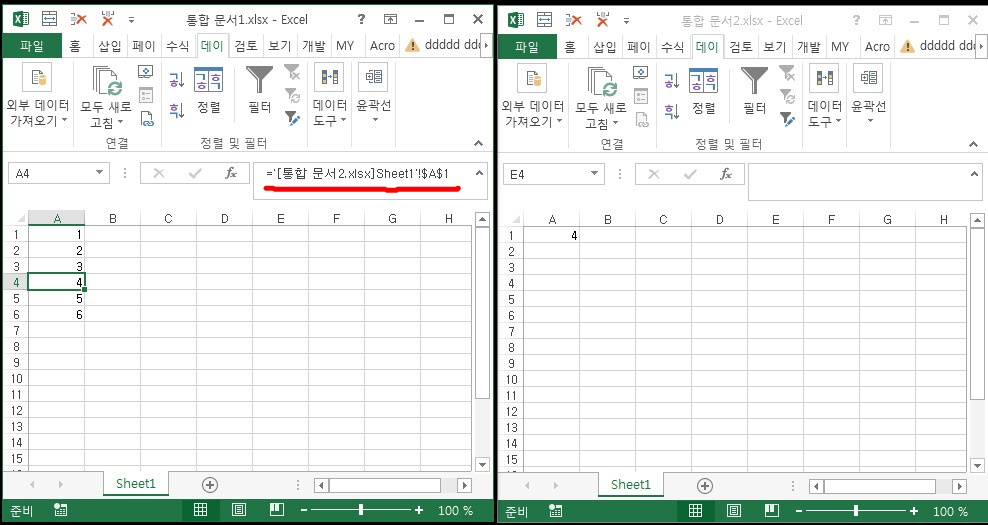
Task: Switch to Page Layout view in 통합 문서2 window
Action: point(734,511)
